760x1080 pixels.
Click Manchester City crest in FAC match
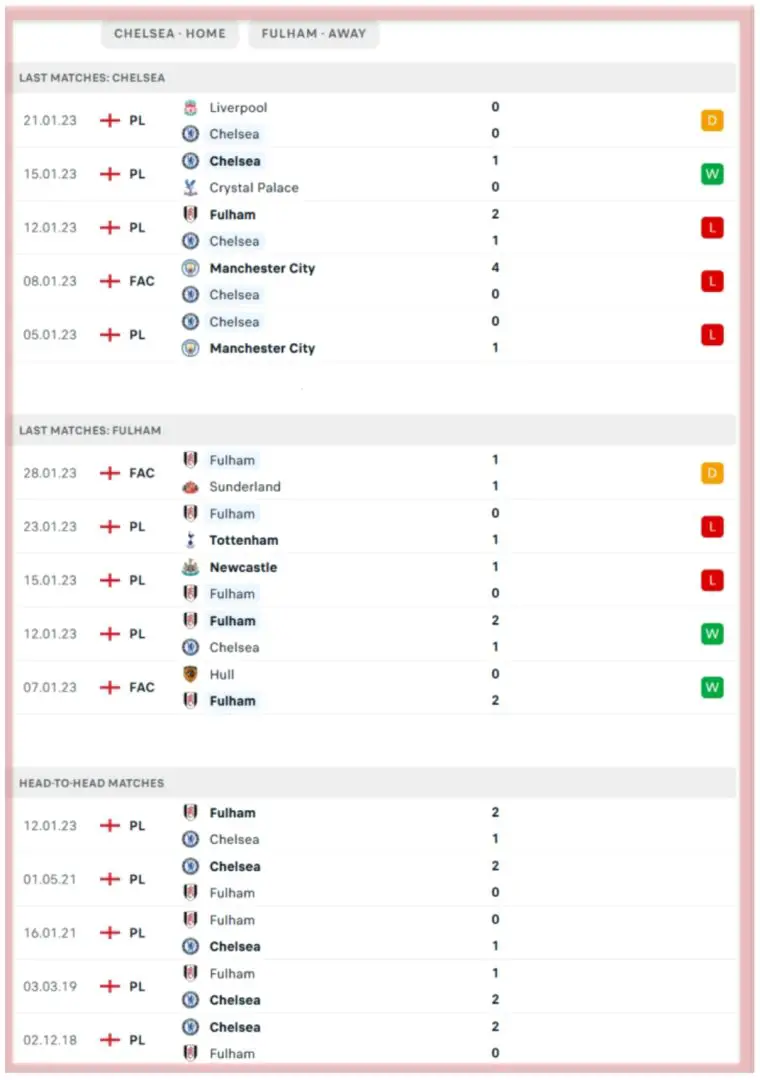coord(190,268)
